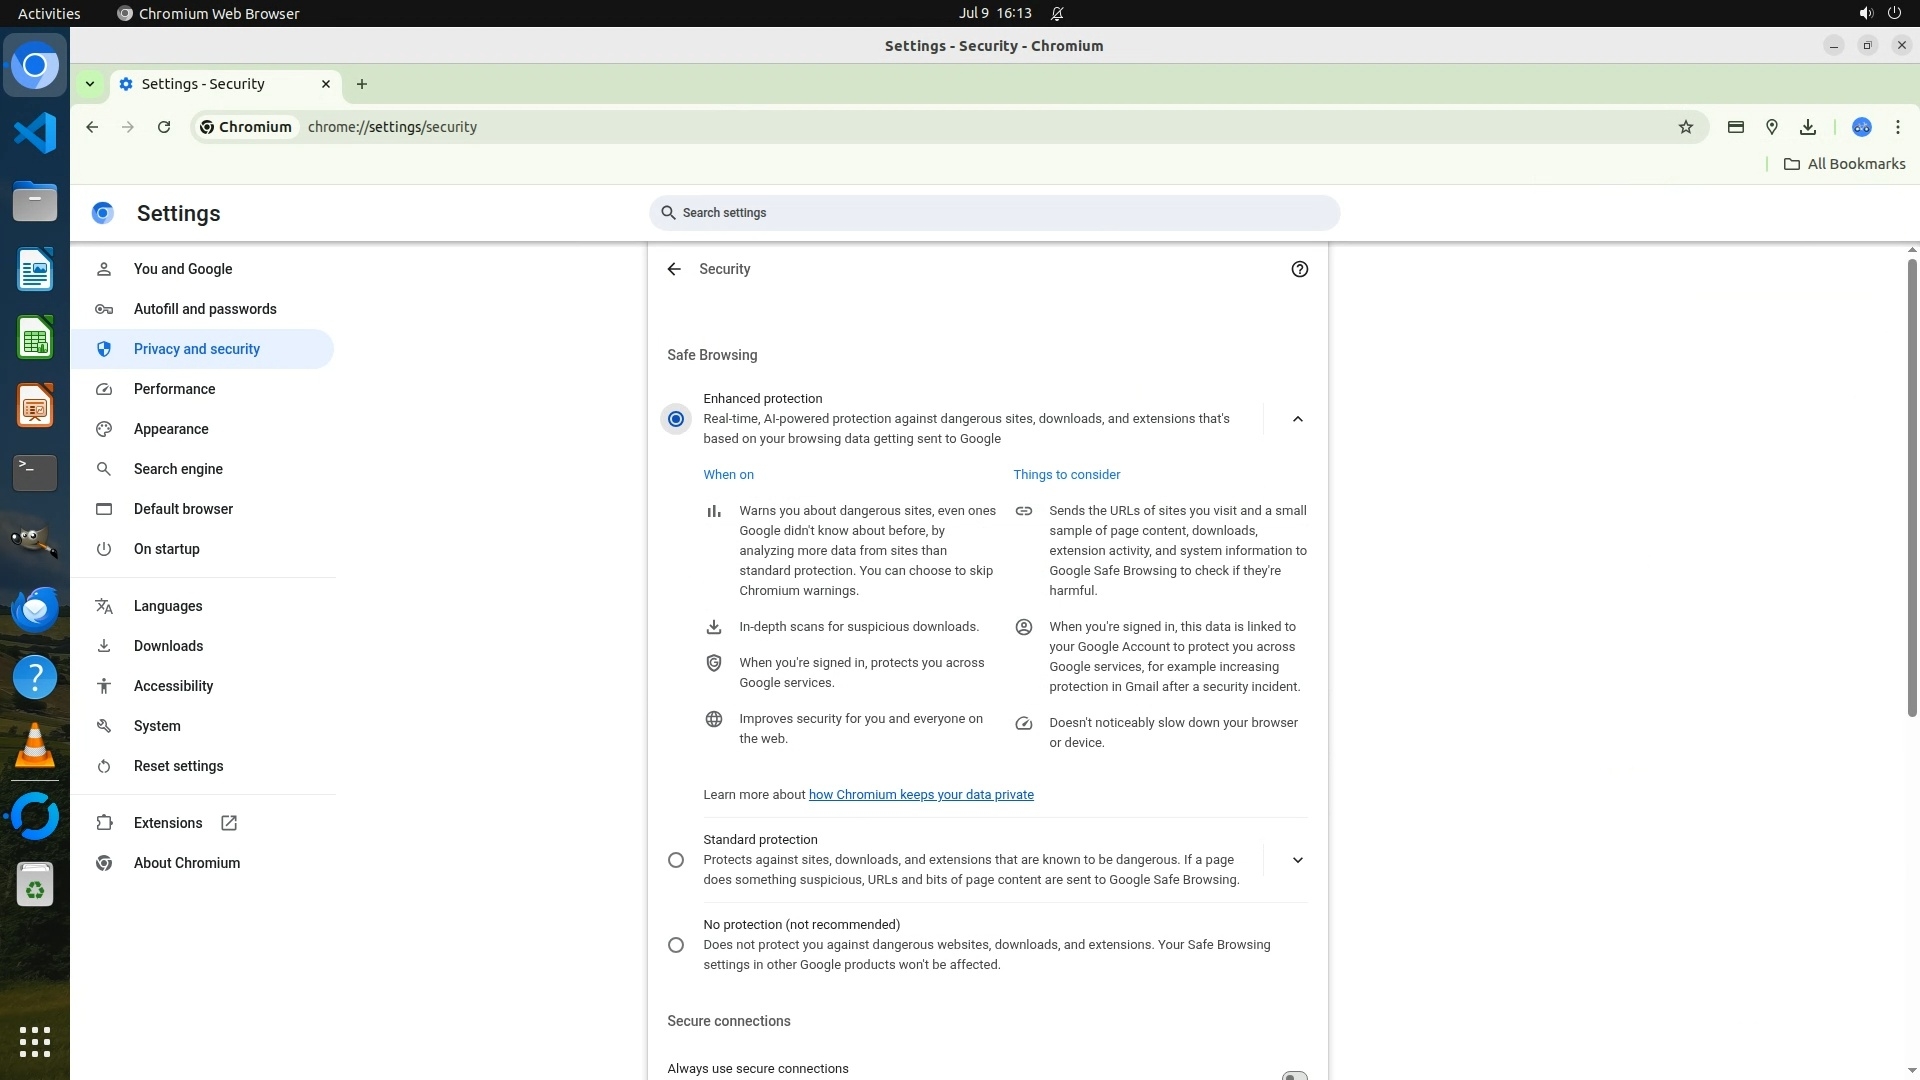
Task: Open the payment methods card icon
Action: coord(1735,127)
